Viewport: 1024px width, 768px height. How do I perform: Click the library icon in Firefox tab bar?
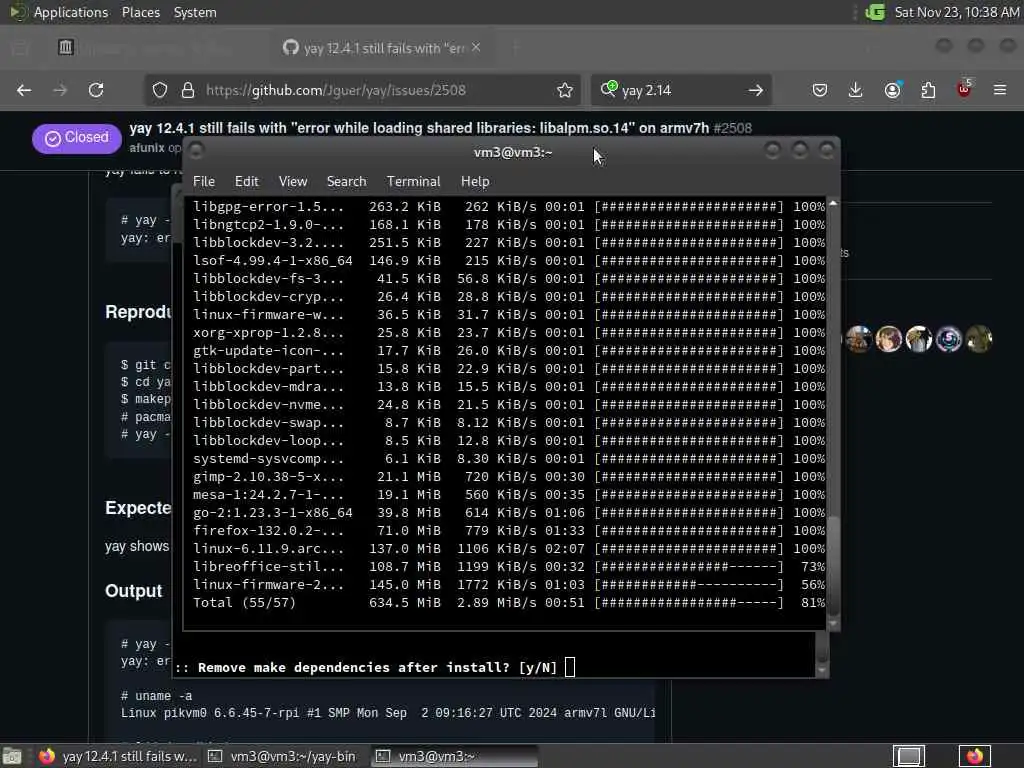tap(65, 47)
